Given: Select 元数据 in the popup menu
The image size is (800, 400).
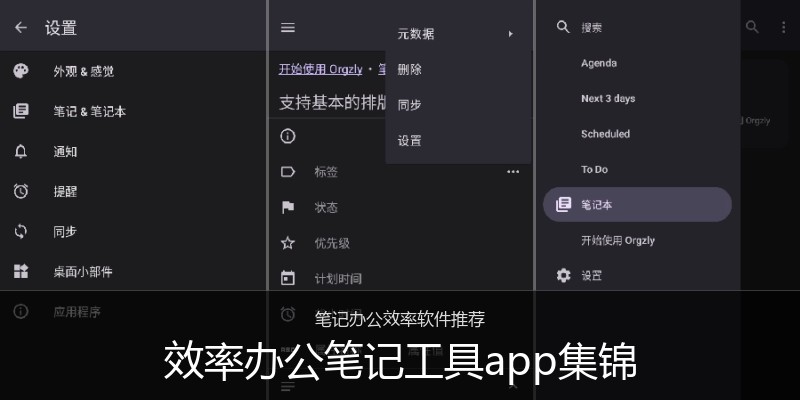Looking at the screenshot, I should point(458,34).
